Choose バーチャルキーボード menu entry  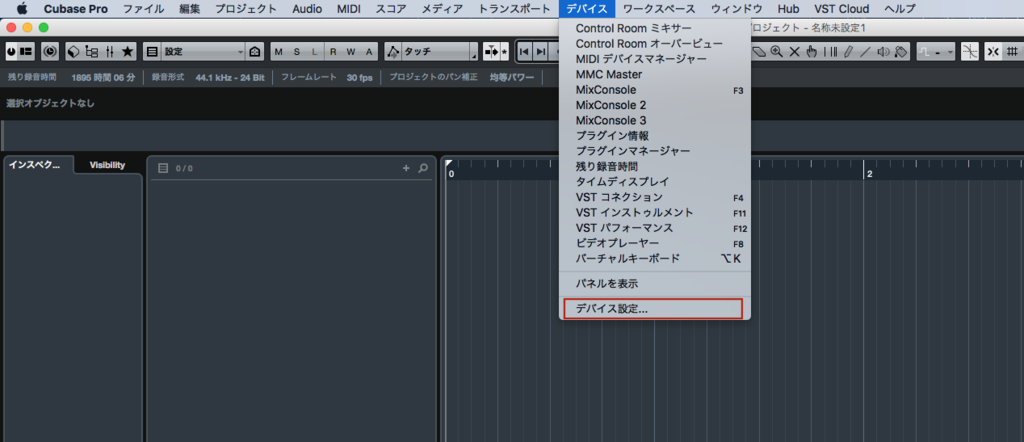(655, 259)
